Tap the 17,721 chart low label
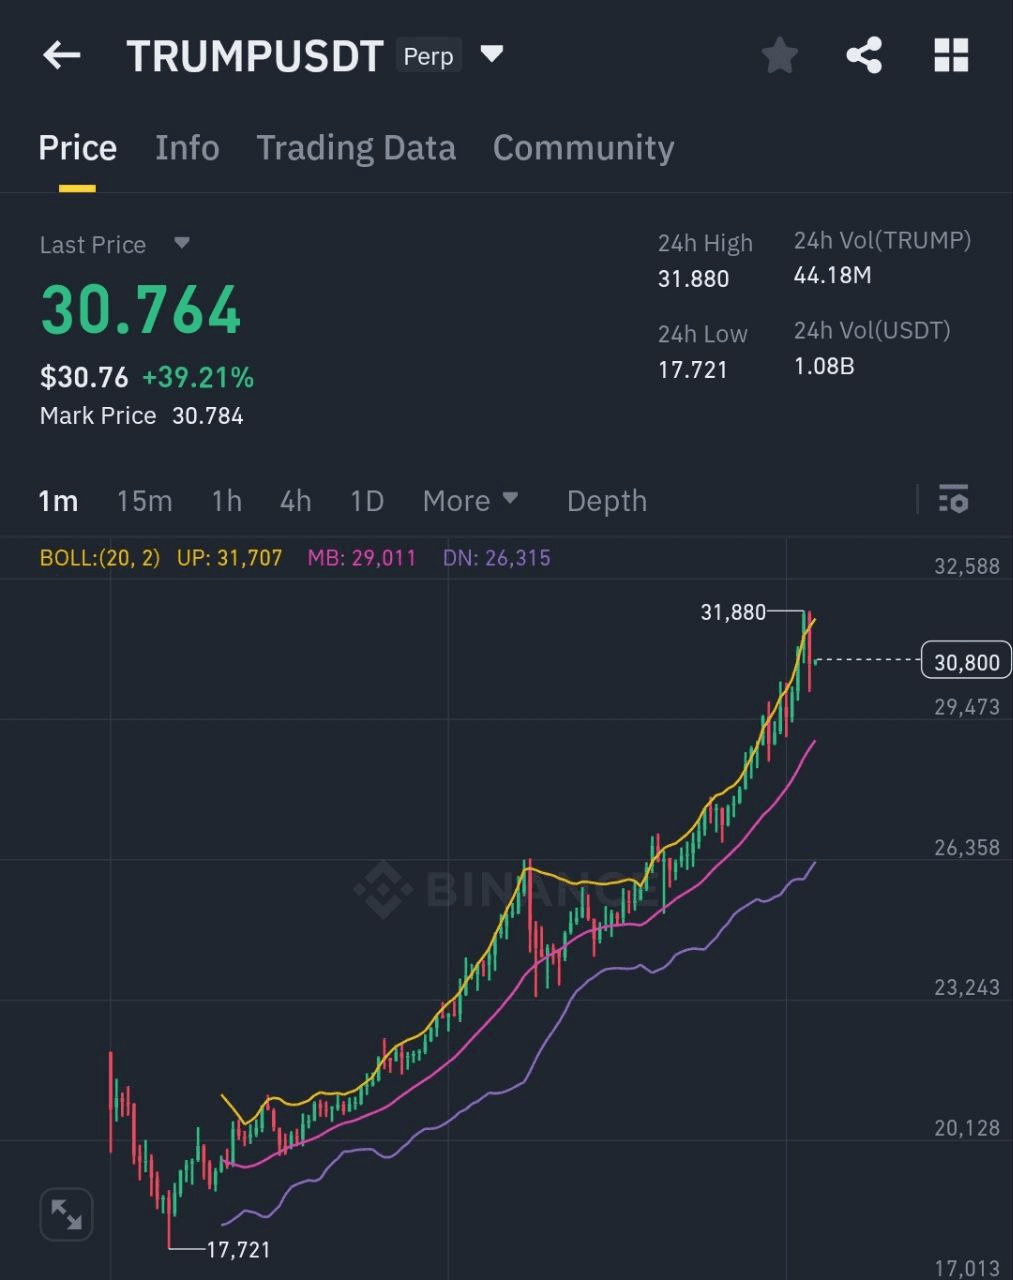 (238, 1250)
